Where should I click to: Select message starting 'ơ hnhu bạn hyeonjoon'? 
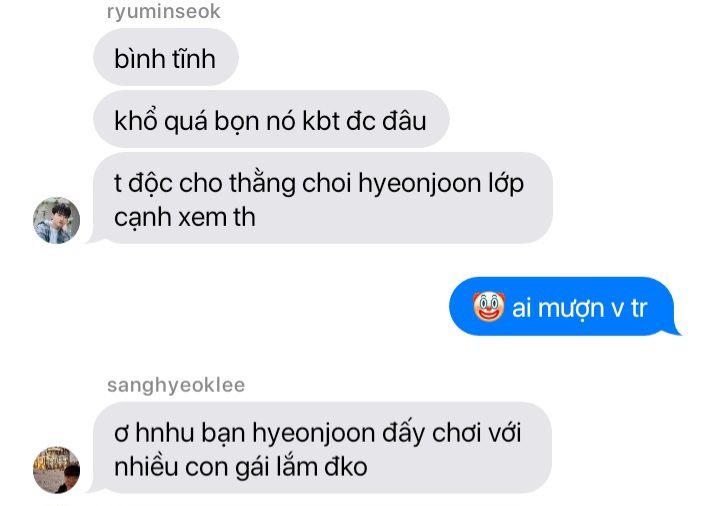[x=322, y=448]
